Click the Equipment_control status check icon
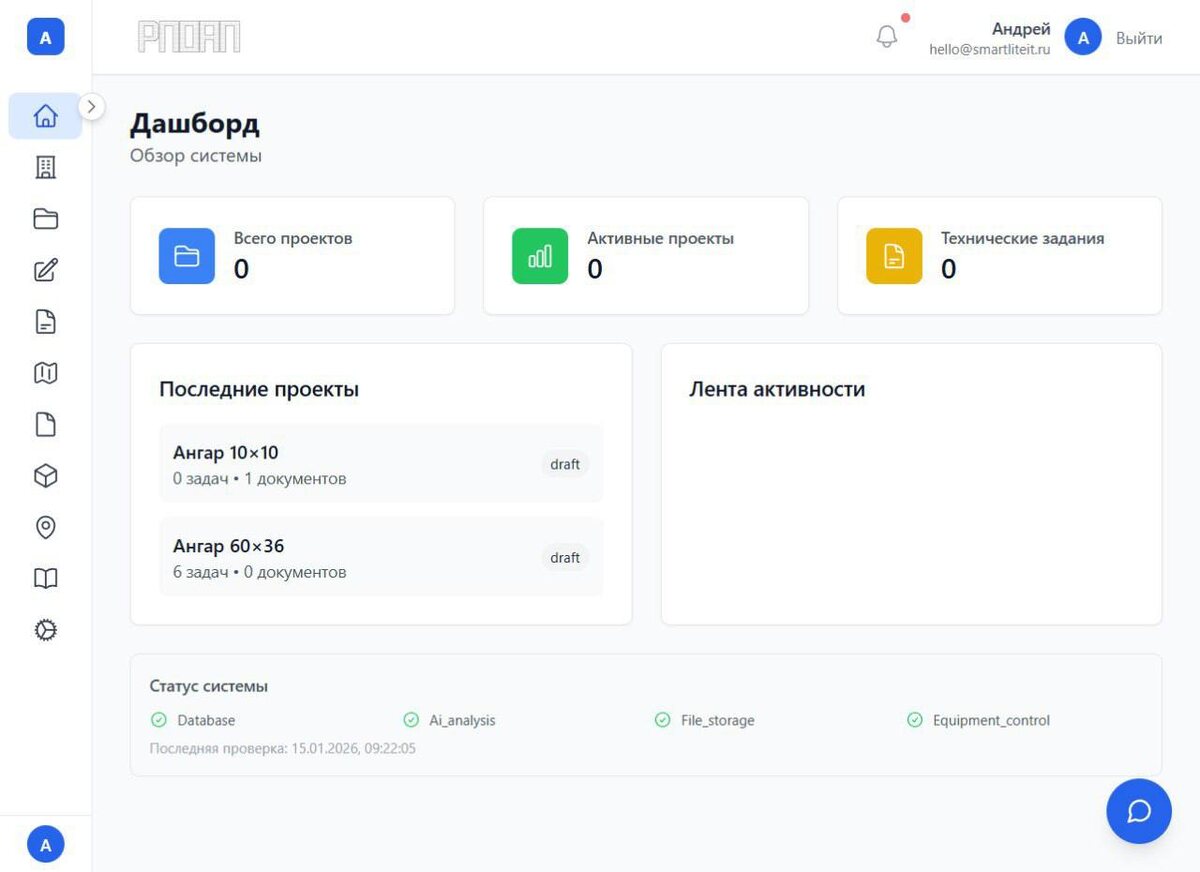 point(914,720)
